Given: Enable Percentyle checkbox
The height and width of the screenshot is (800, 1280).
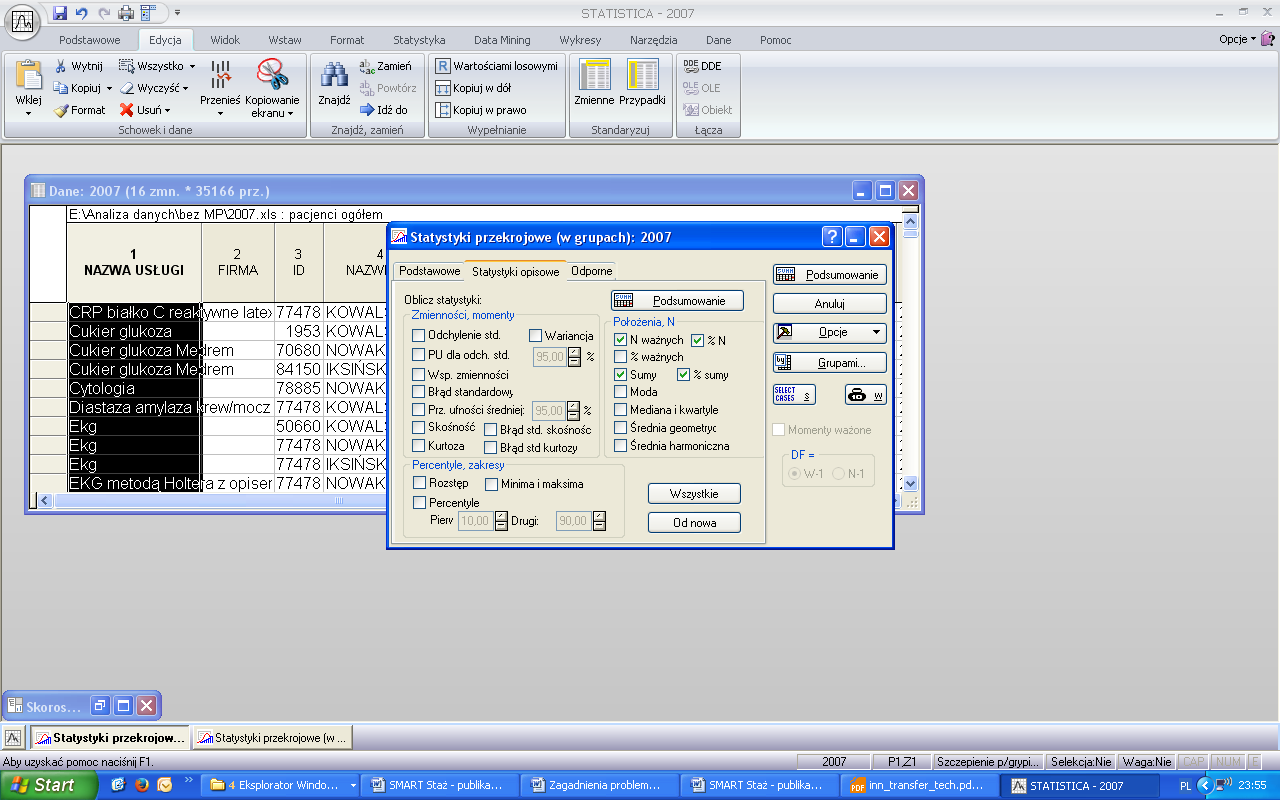Looking at the screenshot, I should (419, 502).
